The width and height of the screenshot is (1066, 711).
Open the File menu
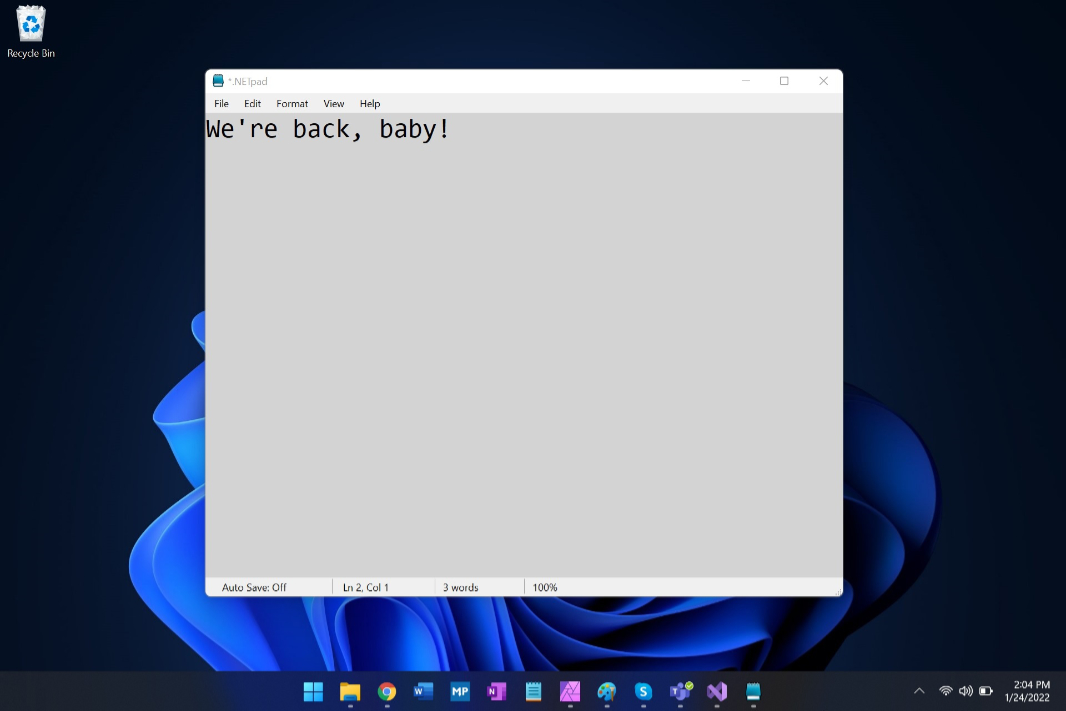click(x=221, y=104)
